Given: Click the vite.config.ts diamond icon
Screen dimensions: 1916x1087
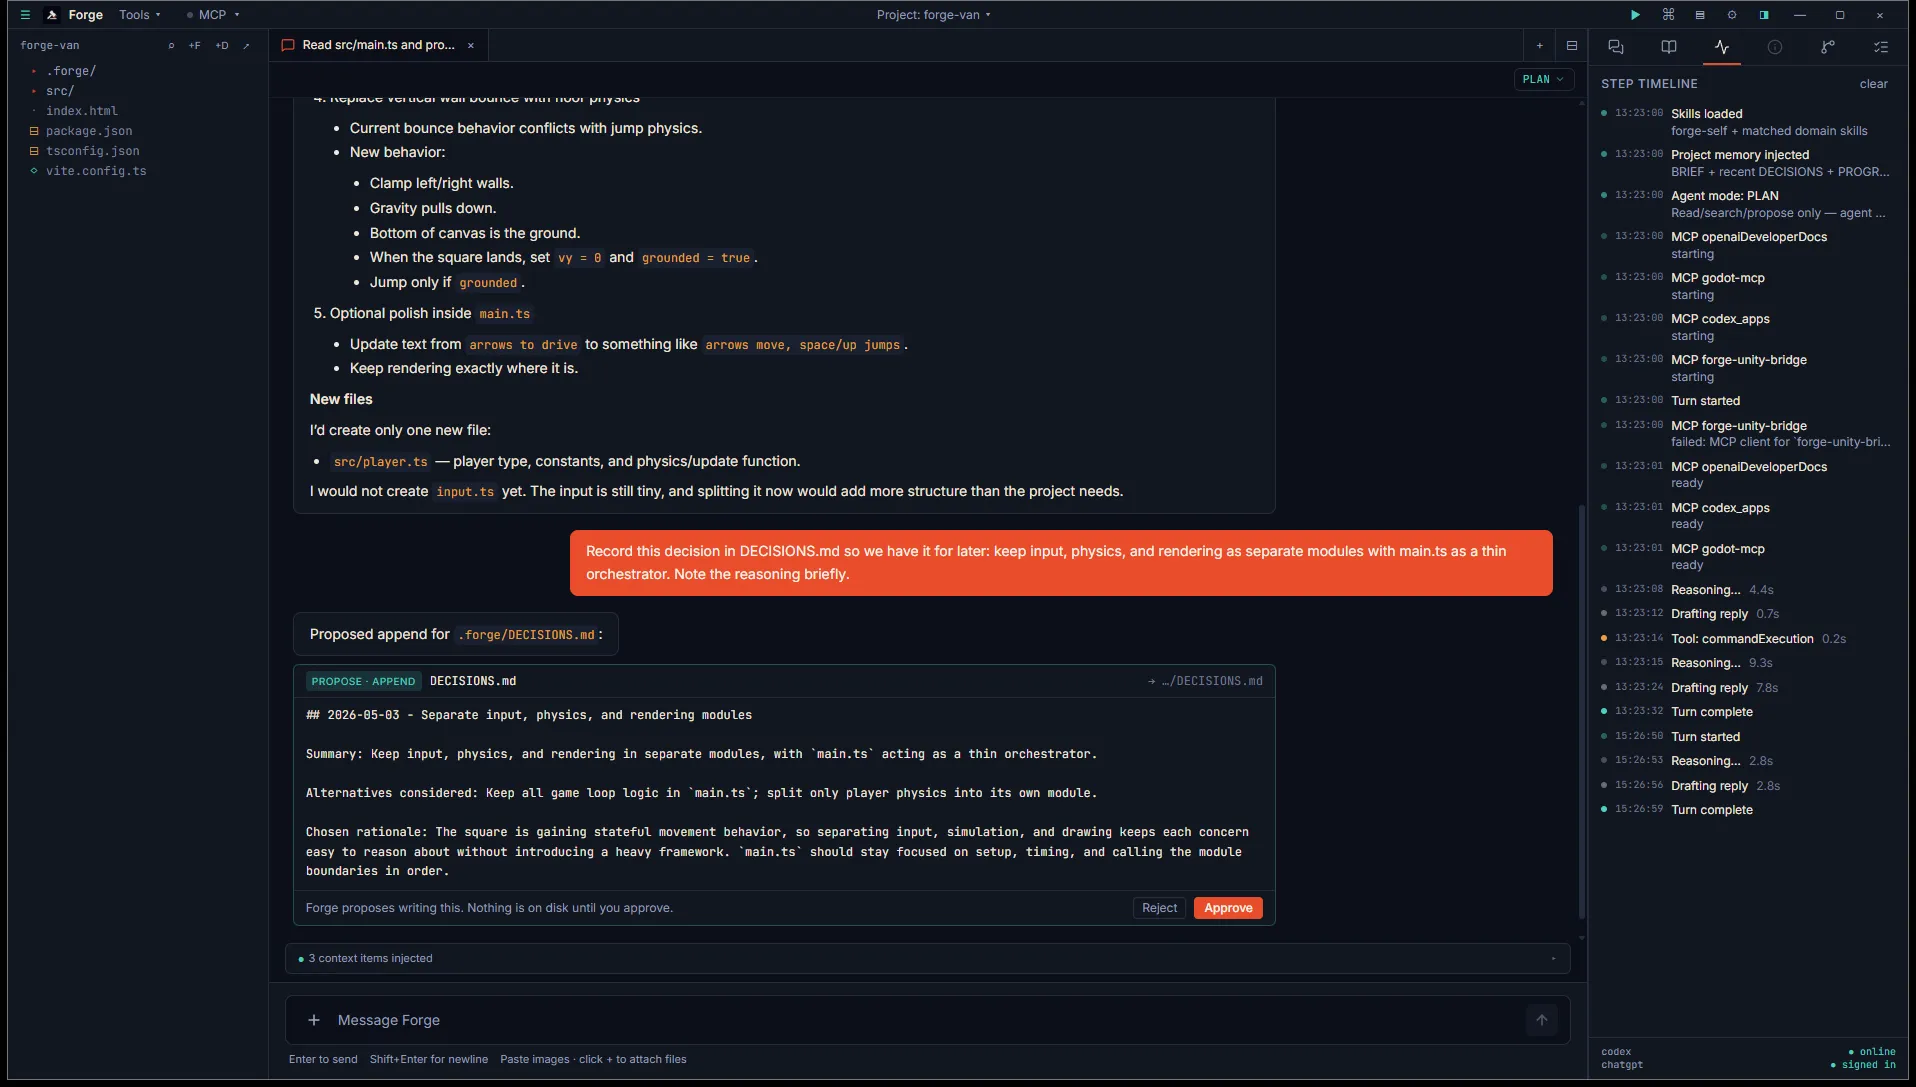Looking at the screenshot, I should pos(34,171).
